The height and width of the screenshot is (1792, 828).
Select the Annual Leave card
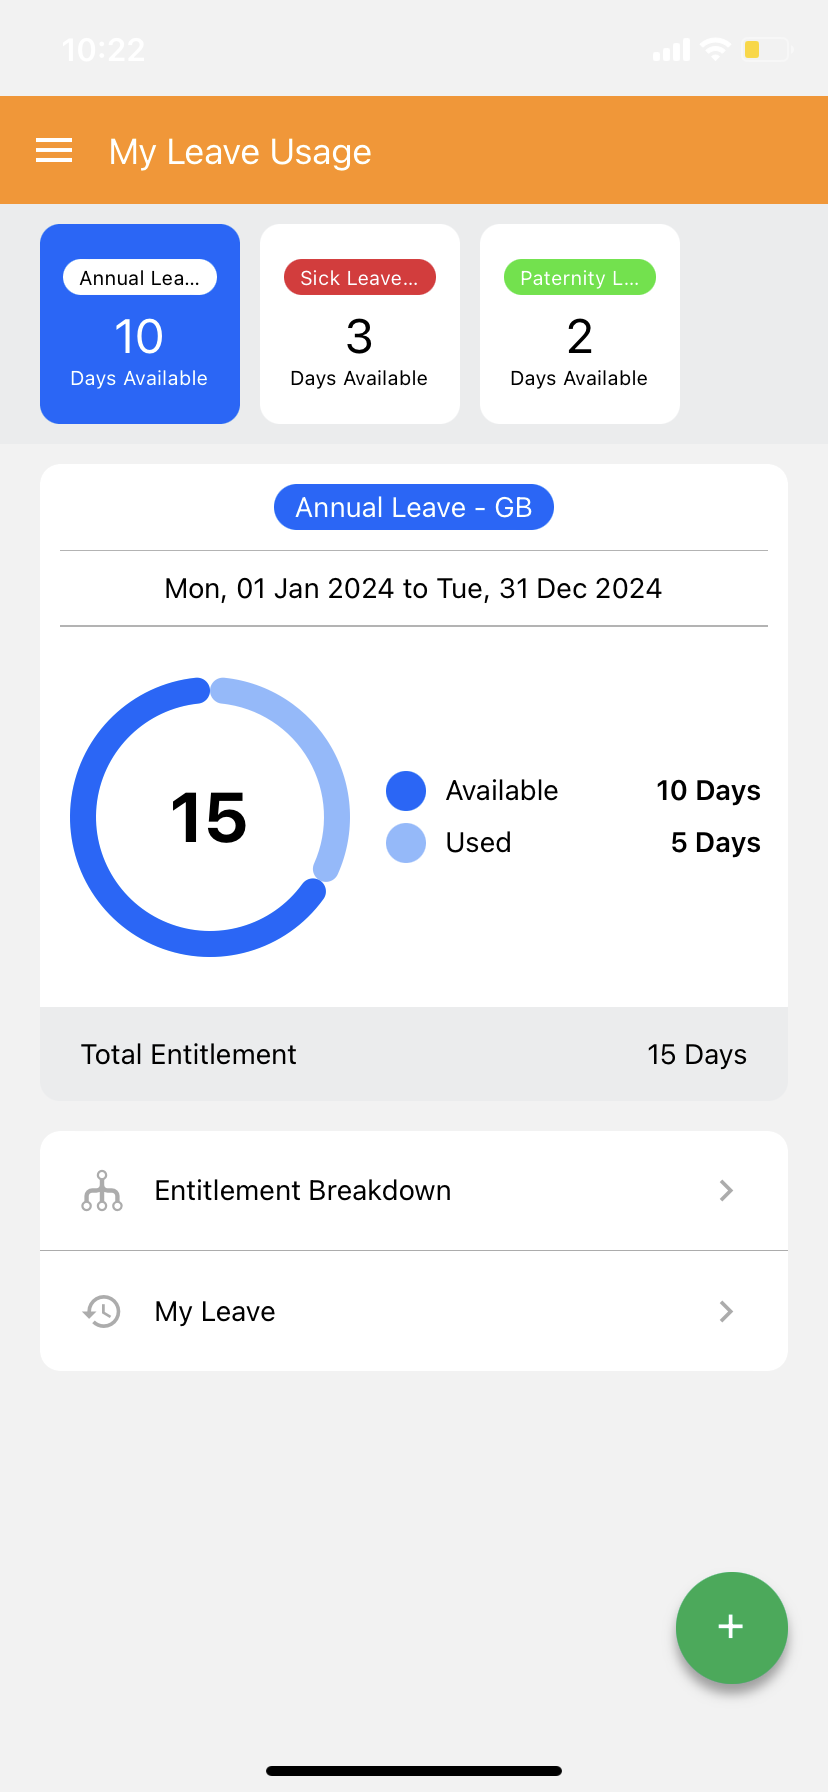coord(140,324)
